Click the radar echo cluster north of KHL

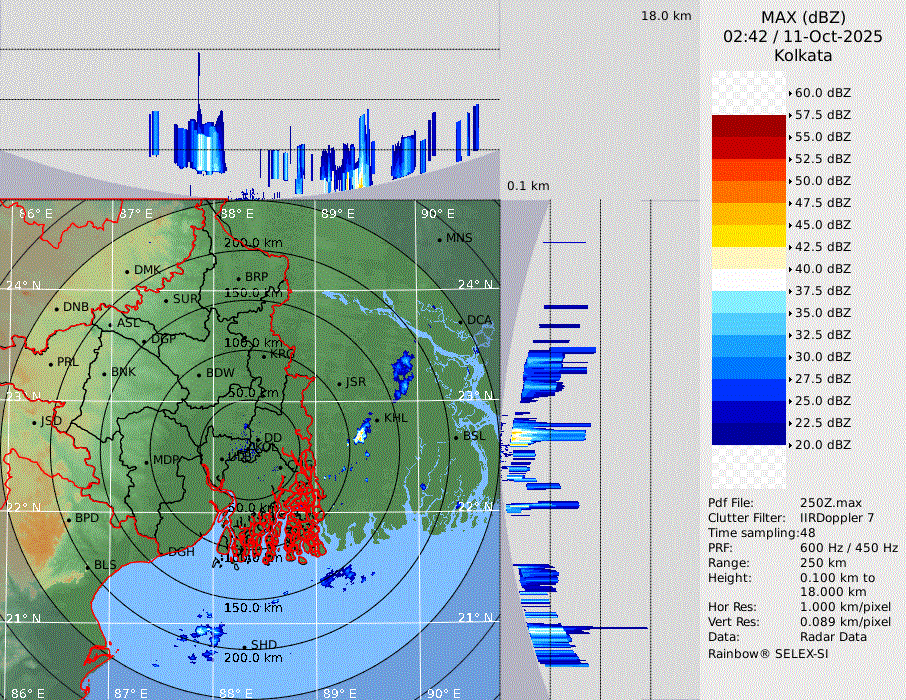(404, 369)
